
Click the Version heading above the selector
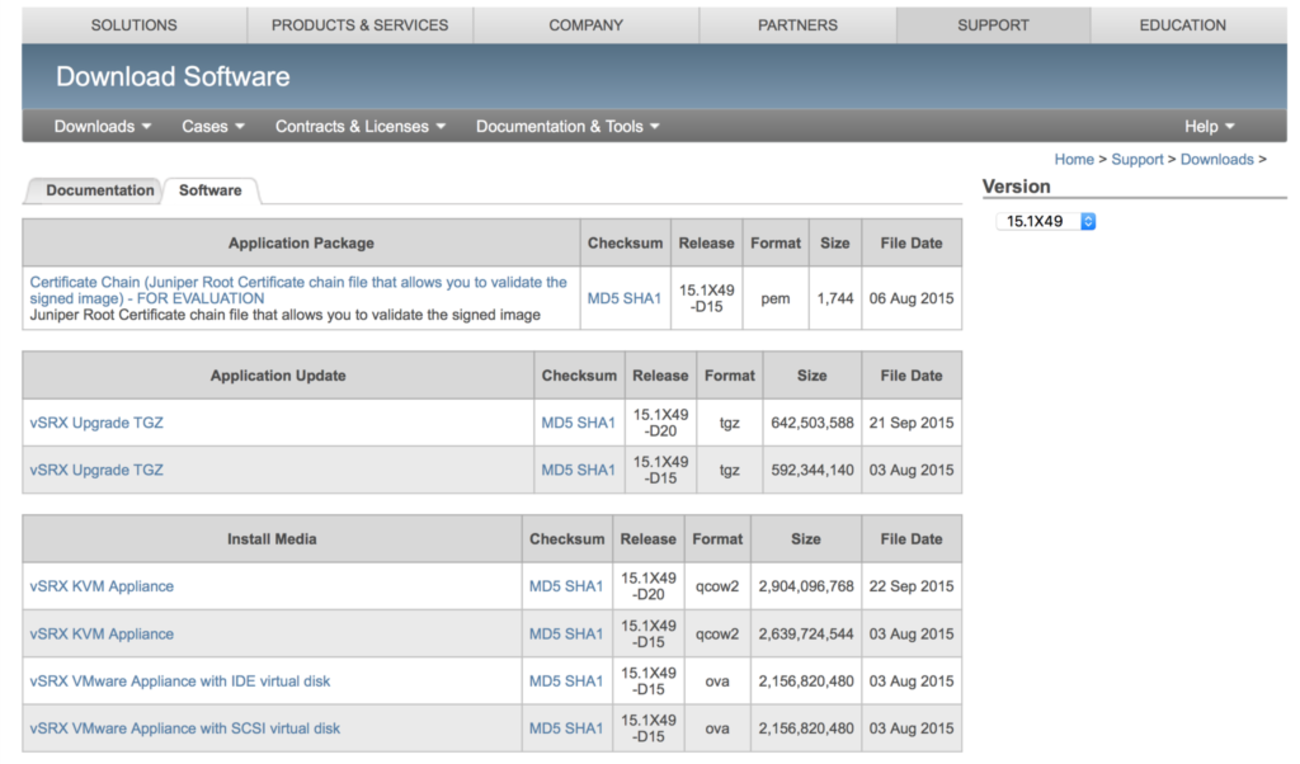1016,186
